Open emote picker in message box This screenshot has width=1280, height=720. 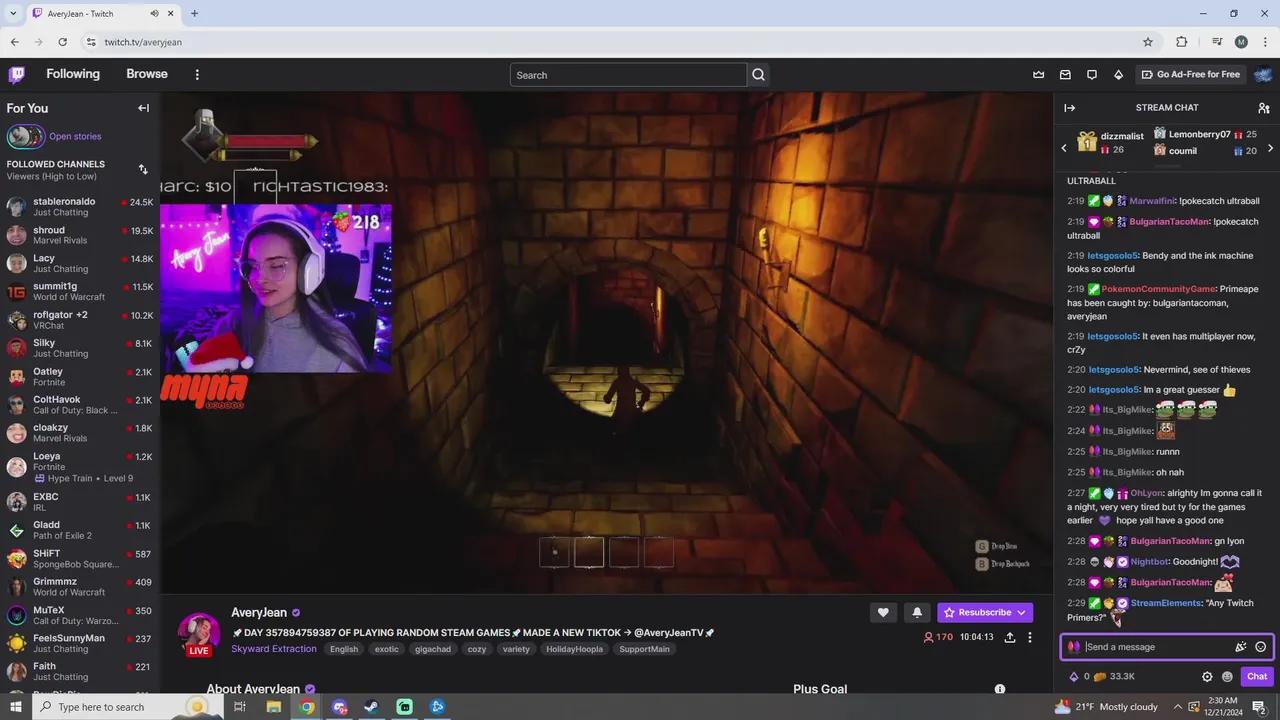[1260, 647]
